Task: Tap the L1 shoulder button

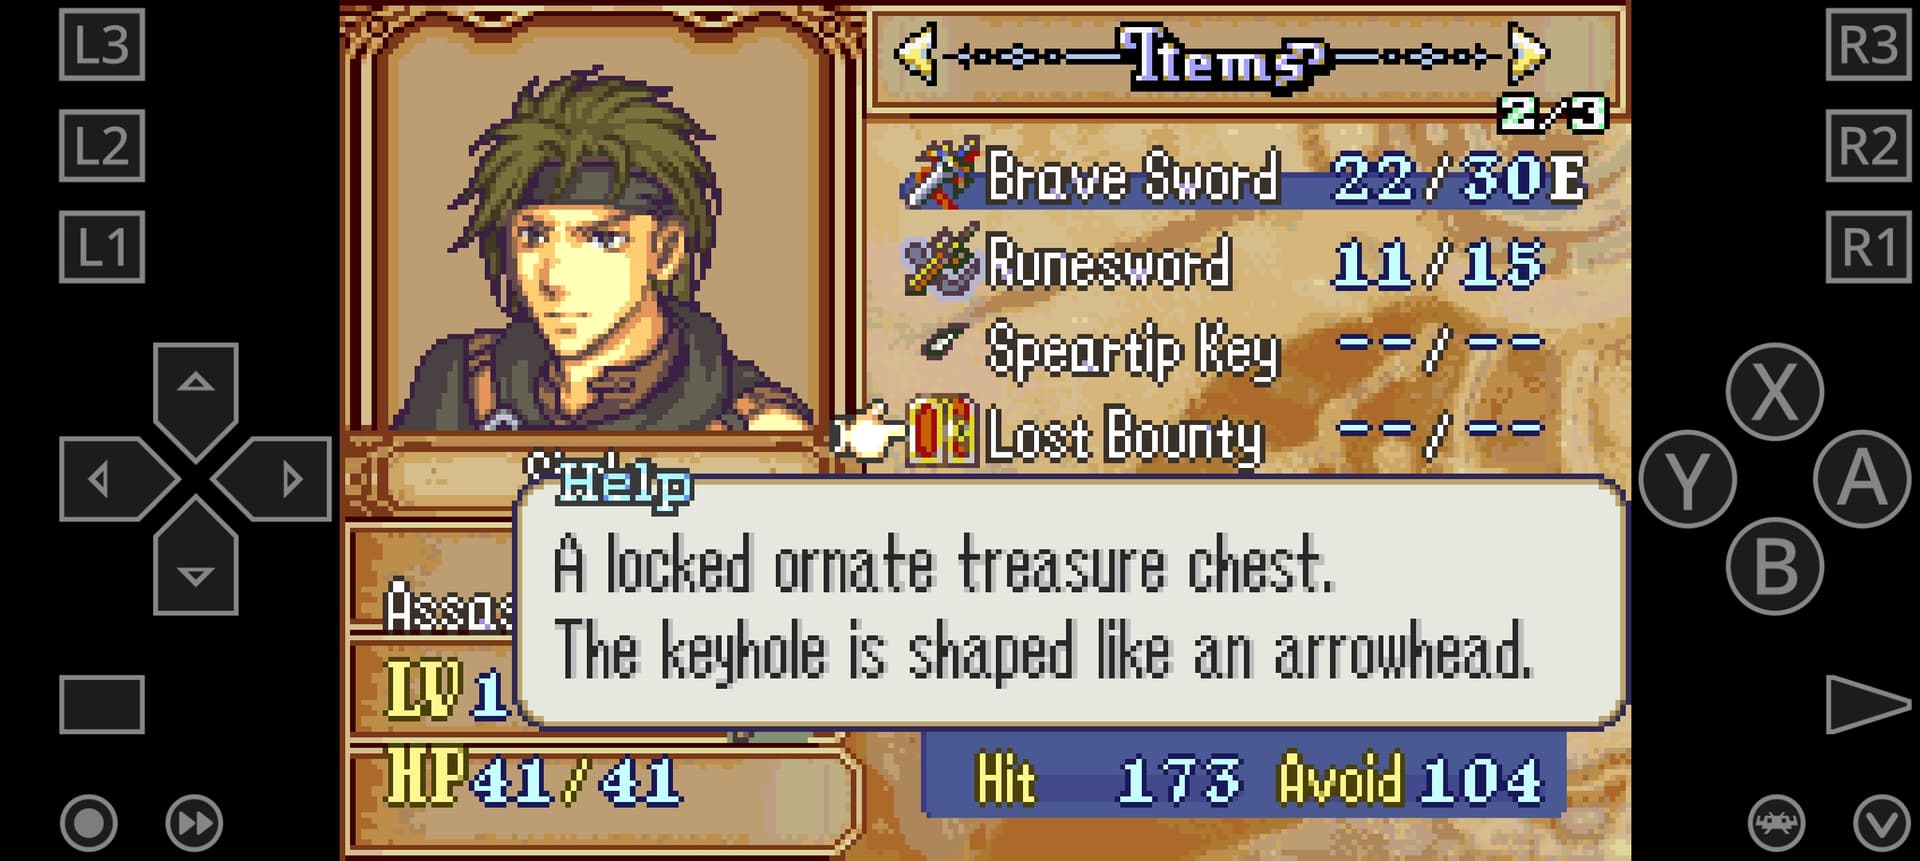Action: (x=102, y=247)
